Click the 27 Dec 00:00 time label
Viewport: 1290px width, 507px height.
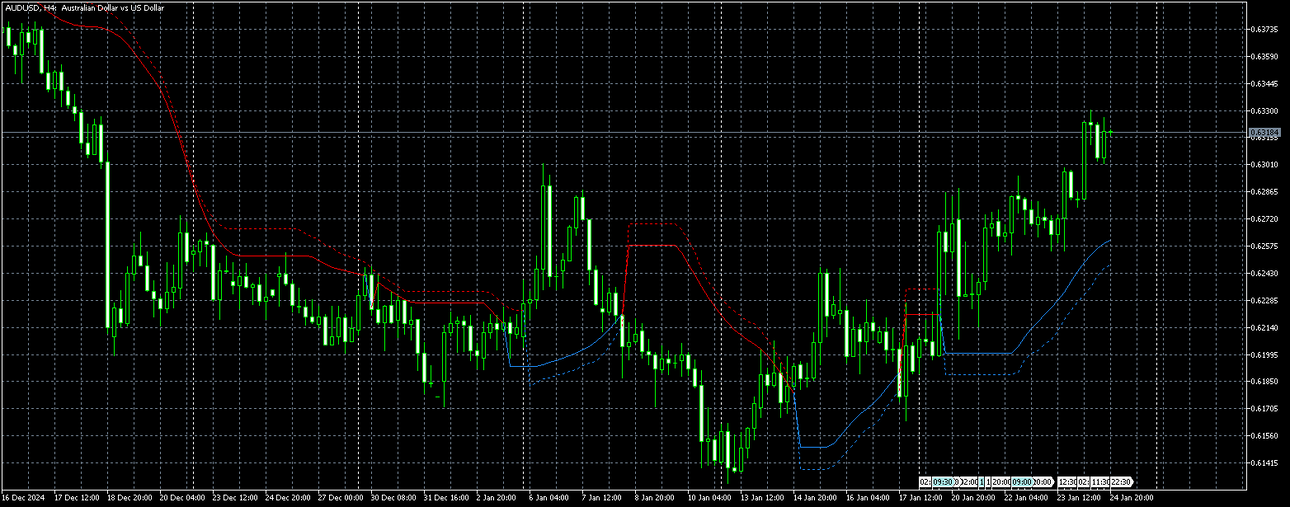(x=339, y=497)
